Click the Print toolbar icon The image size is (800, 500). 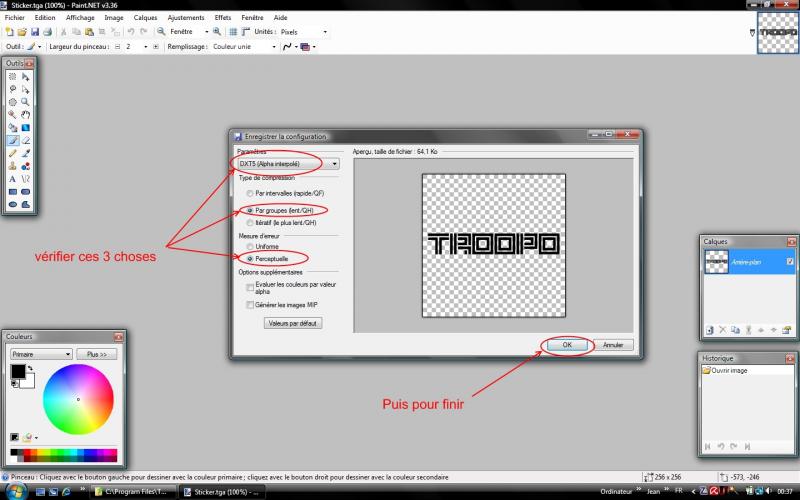click(x=47, y=32)
